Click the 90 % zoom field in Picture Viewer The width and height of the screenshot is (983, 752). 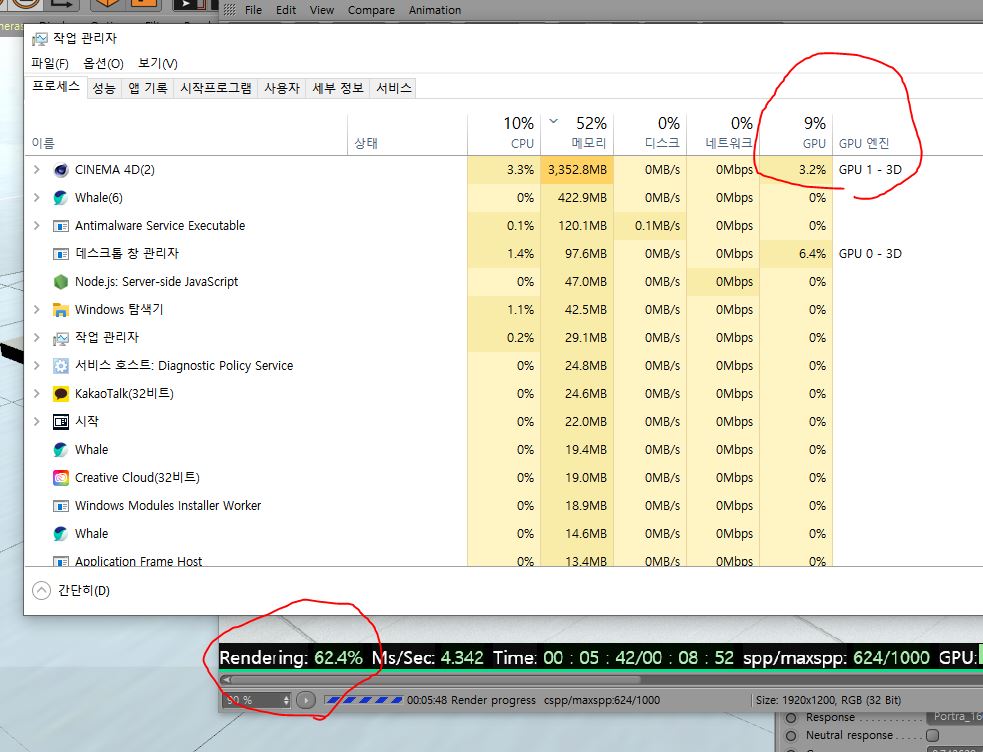tap(256, 700)
